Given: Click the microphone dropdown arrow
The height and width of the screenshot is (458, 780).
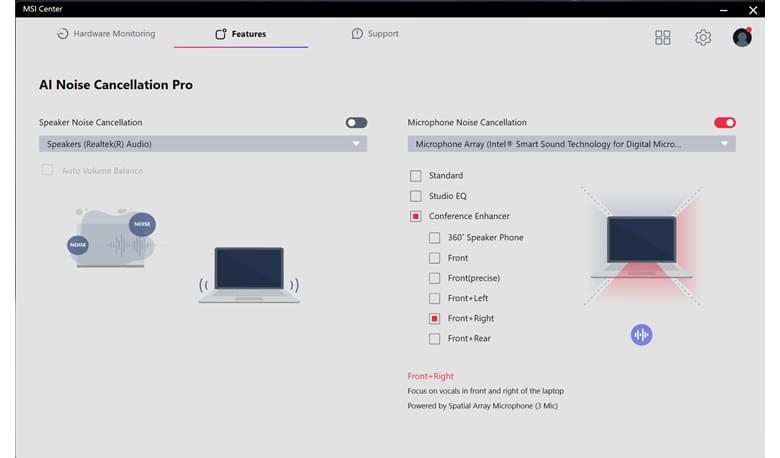Looking at the screenshot, I should click(x=724, y=144).
